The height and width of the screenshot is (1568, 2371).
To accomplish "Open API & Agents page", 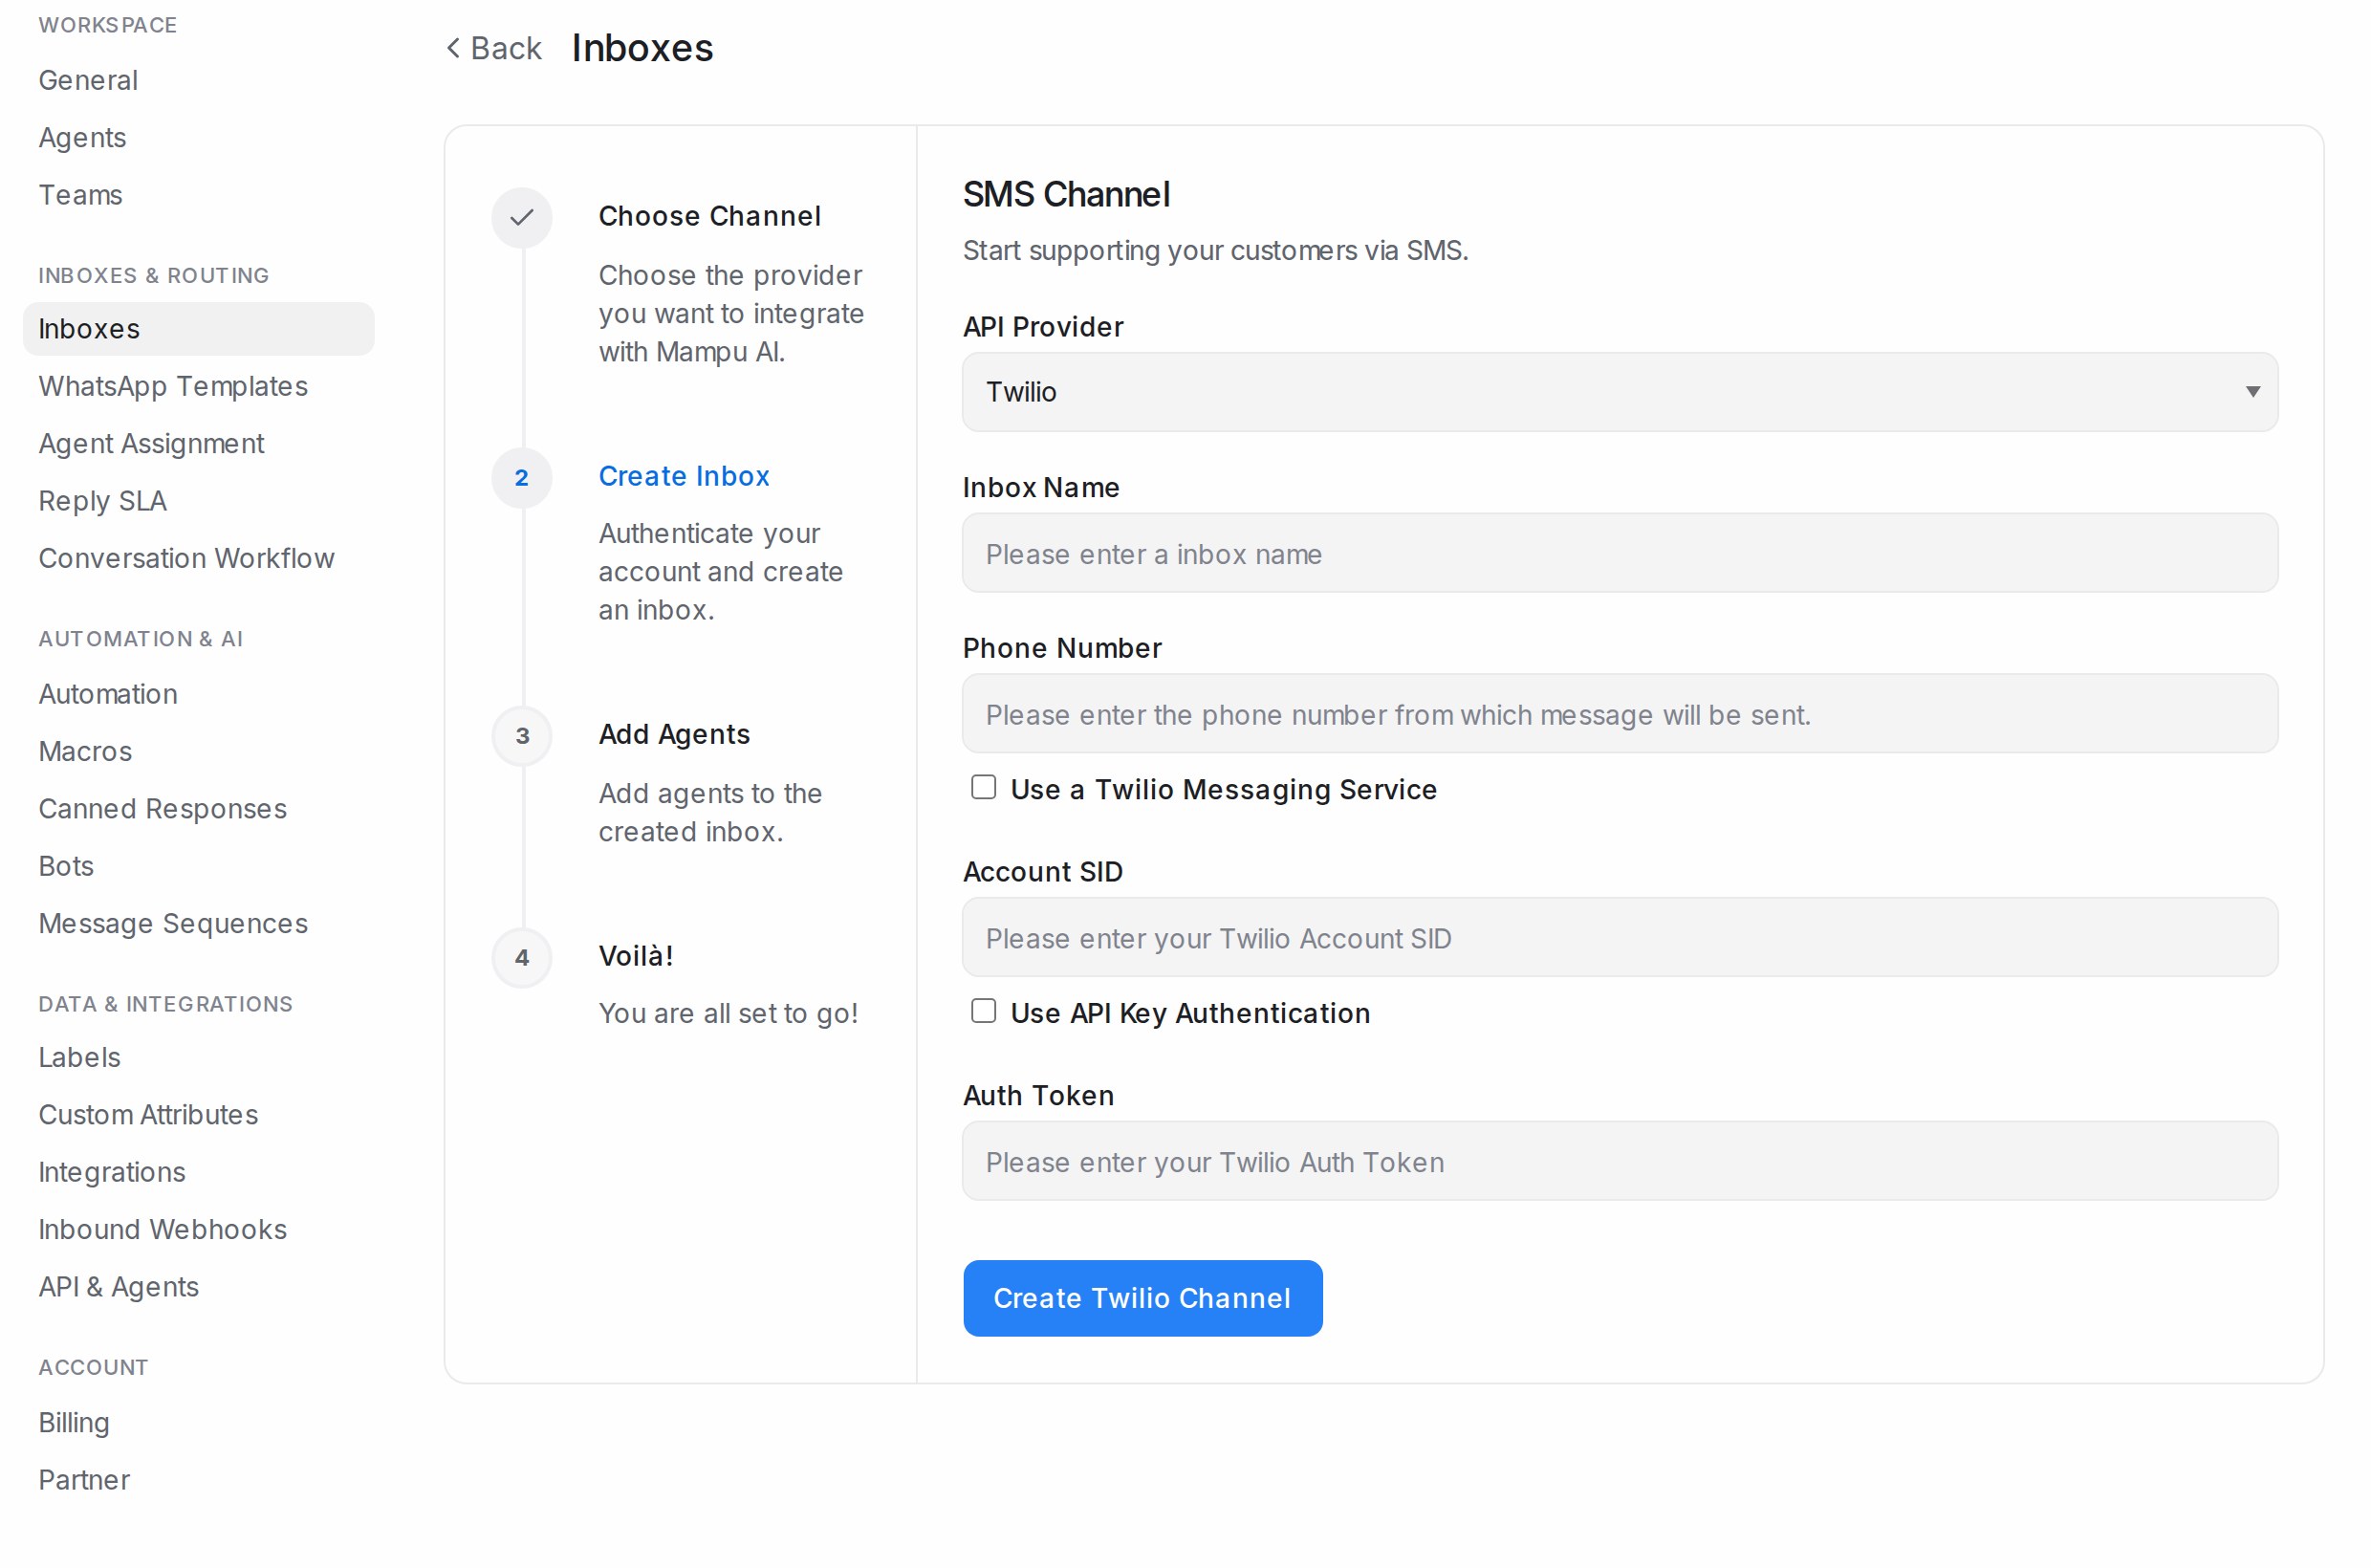I will [x=118, y=1287].
